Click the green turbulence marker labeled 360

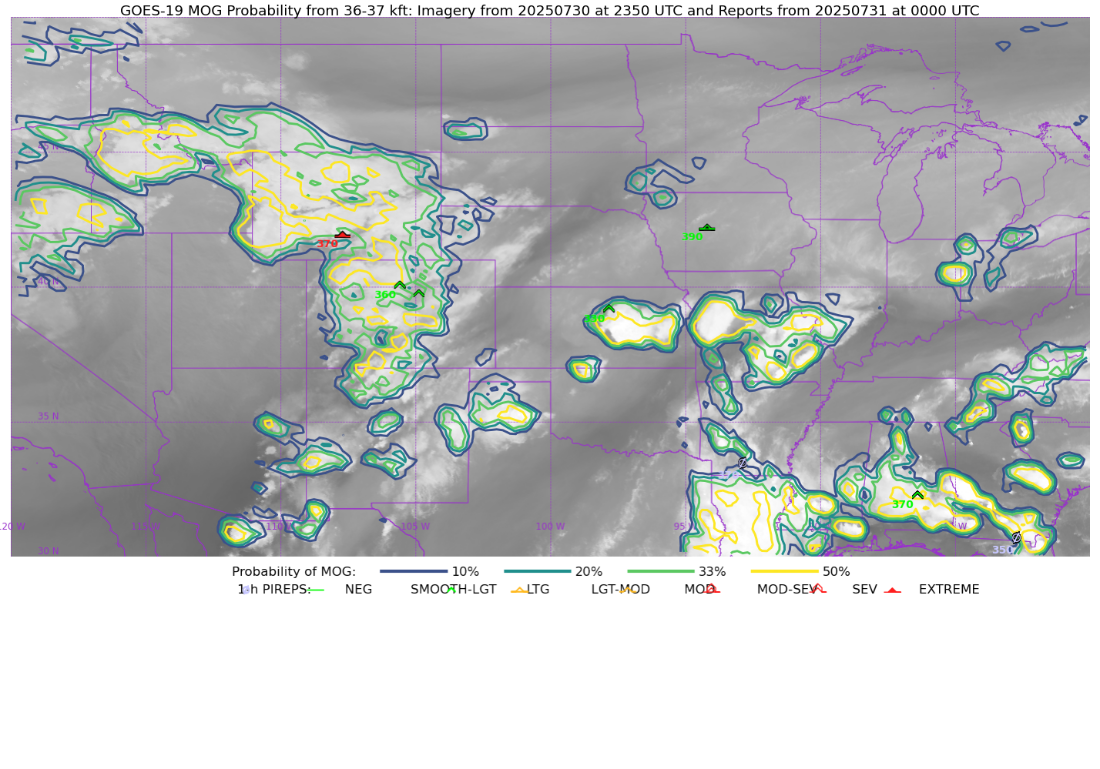click(x=400, y=286)
